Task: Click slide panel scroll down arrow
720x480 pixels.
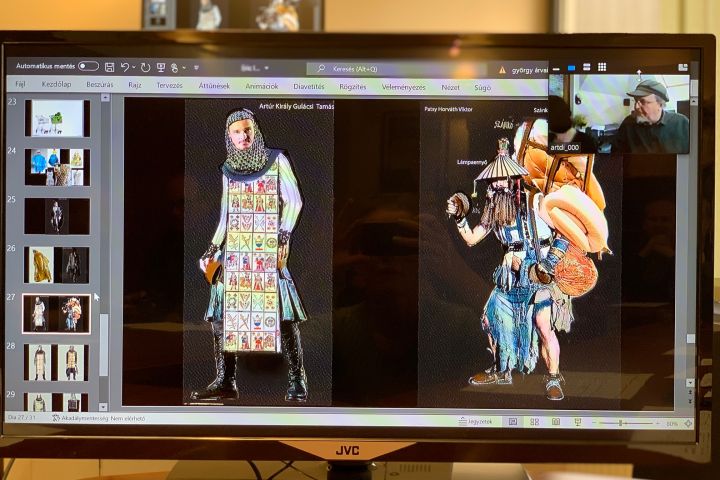Action: point(104,407)
